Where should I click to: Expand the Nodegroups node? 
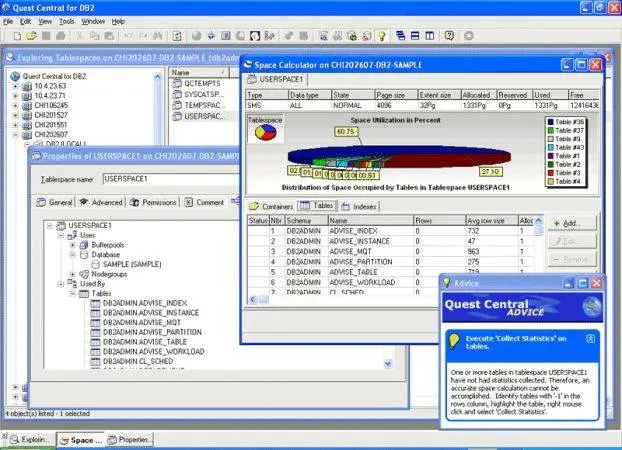click(73, 274)
